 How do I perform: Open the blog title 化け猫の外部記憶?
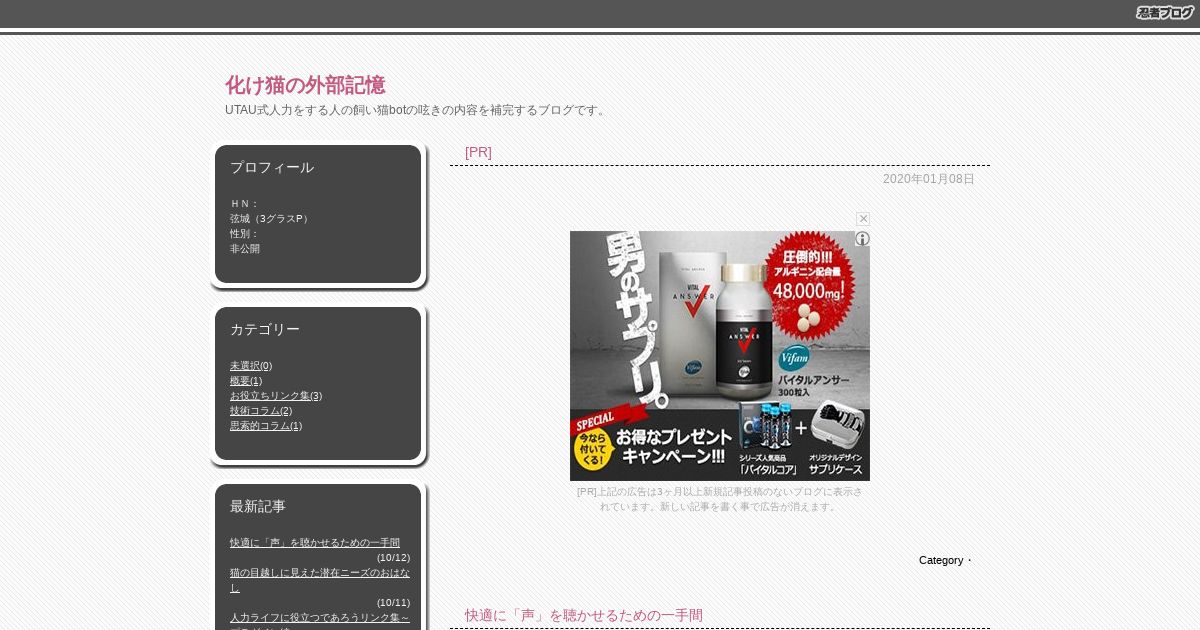point(305,85)
